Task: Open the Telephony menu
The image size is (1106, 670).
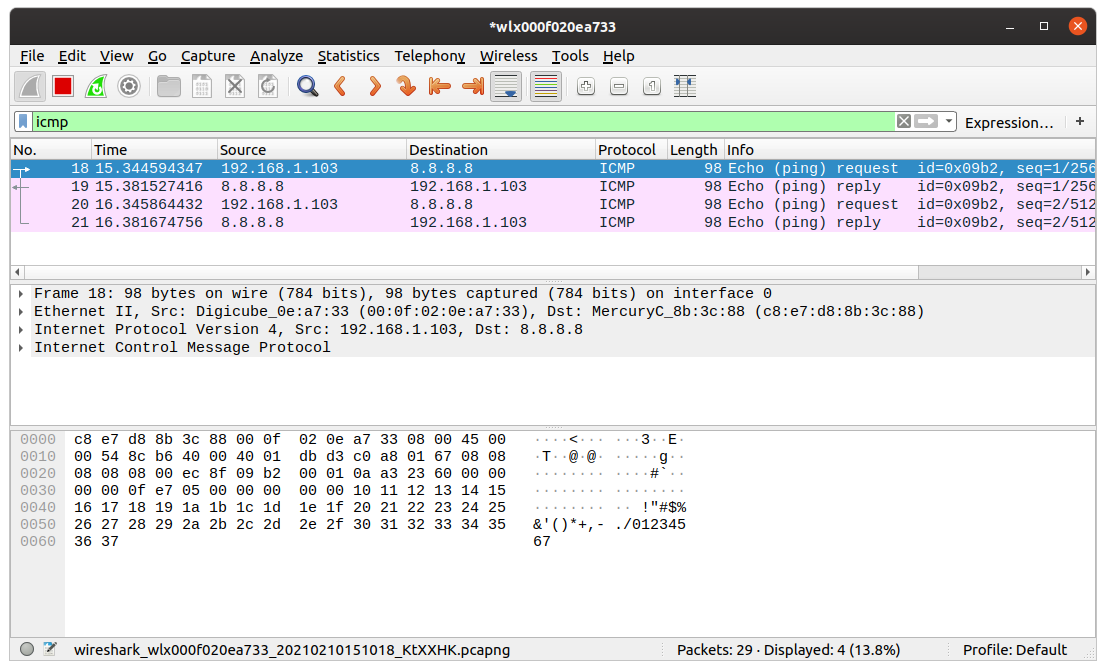Action: (x=429, y=56)
